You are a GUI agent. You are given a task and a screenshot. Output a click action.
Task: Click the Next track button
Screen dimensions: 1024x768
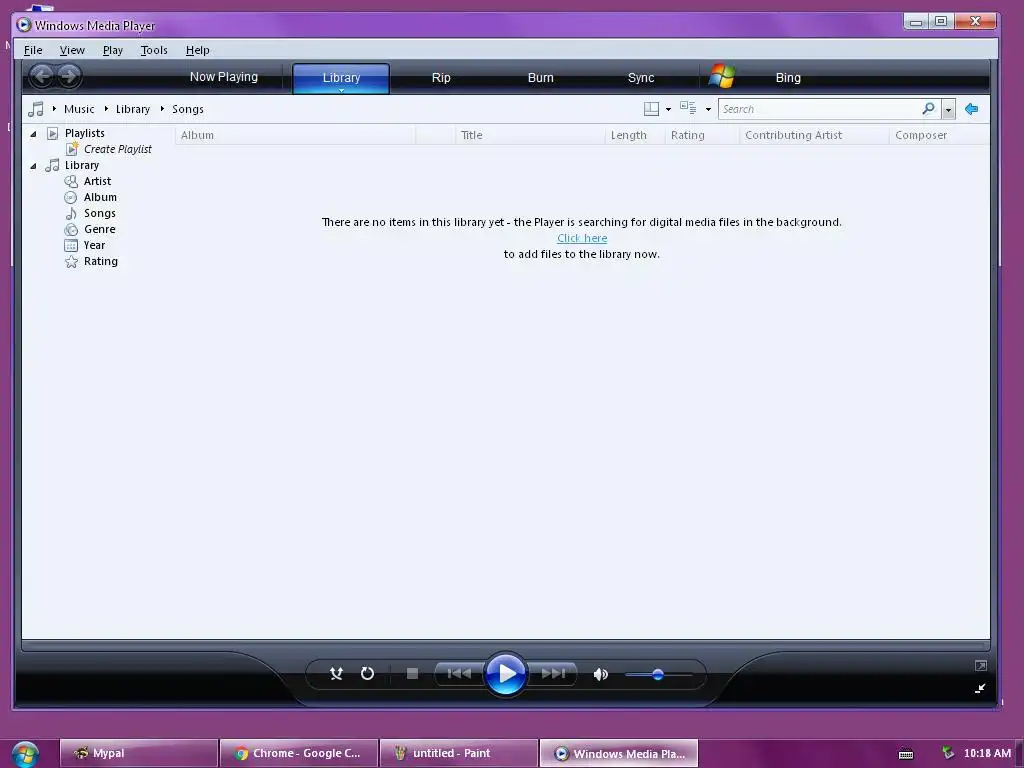[553, 673]
